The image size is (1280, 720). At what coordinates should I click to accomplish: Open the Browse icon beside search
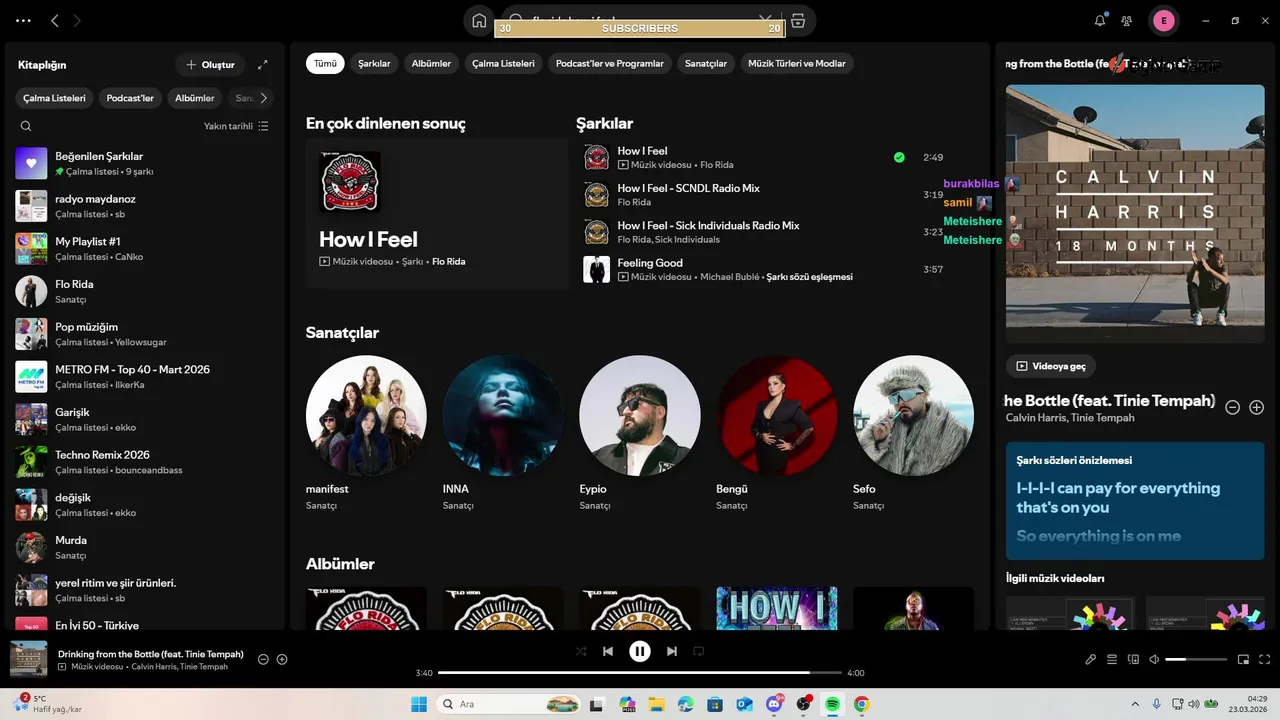click(798, 20)
